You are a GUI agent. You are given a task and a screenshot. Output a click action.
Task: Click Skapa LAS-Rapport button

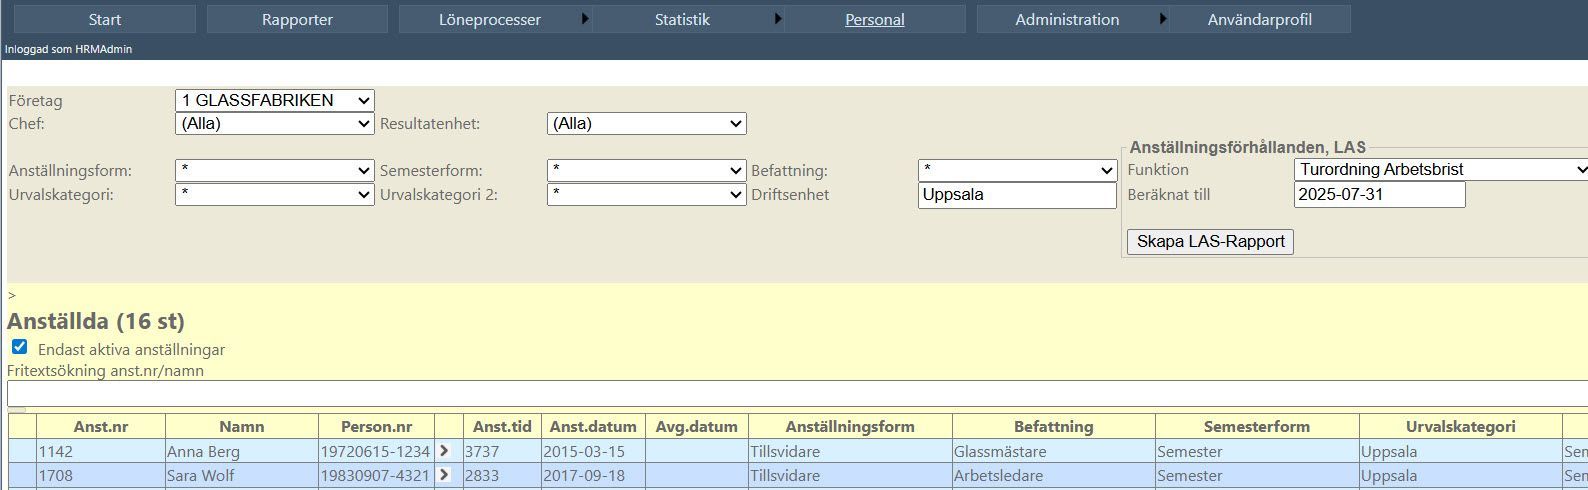[x=1210, y=242]
